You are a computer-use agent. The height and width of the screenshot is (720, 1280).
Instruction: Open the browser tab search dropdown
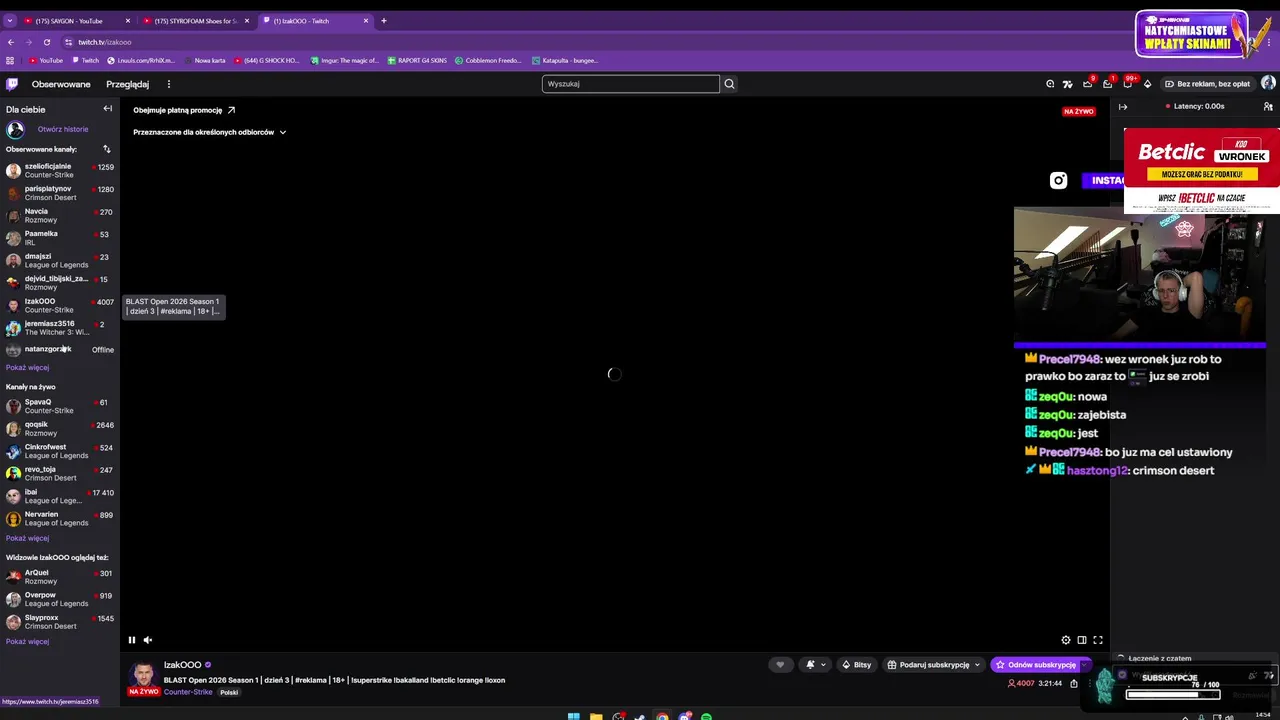pos(10,20)
